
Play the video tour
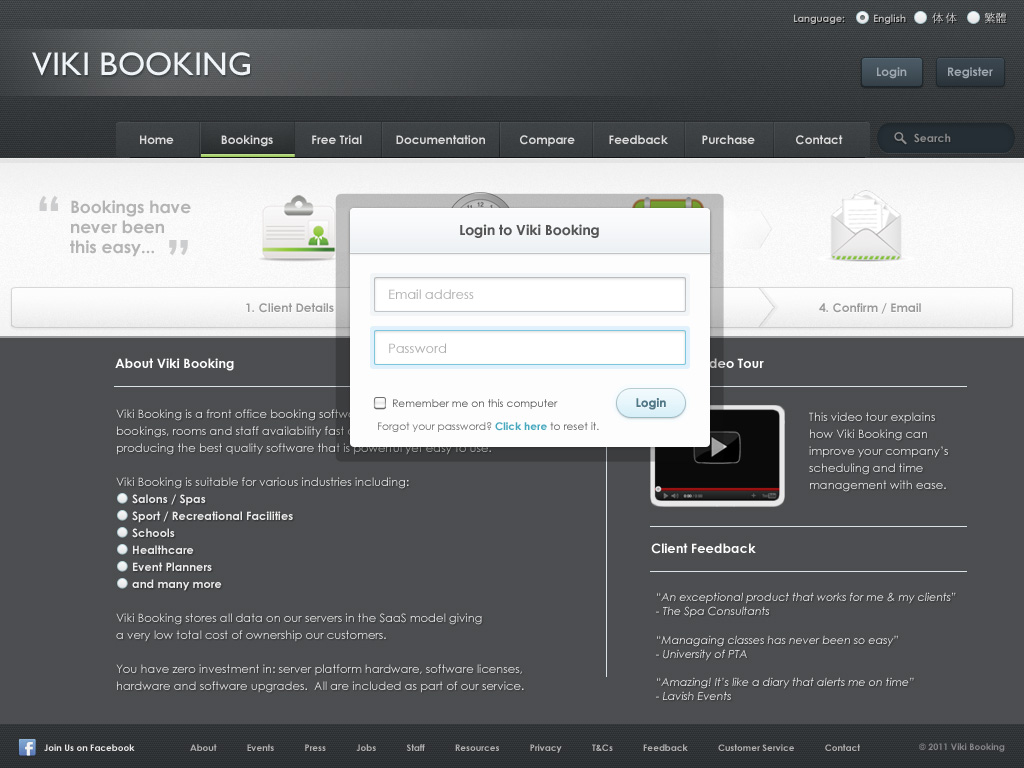pos(717,447)
